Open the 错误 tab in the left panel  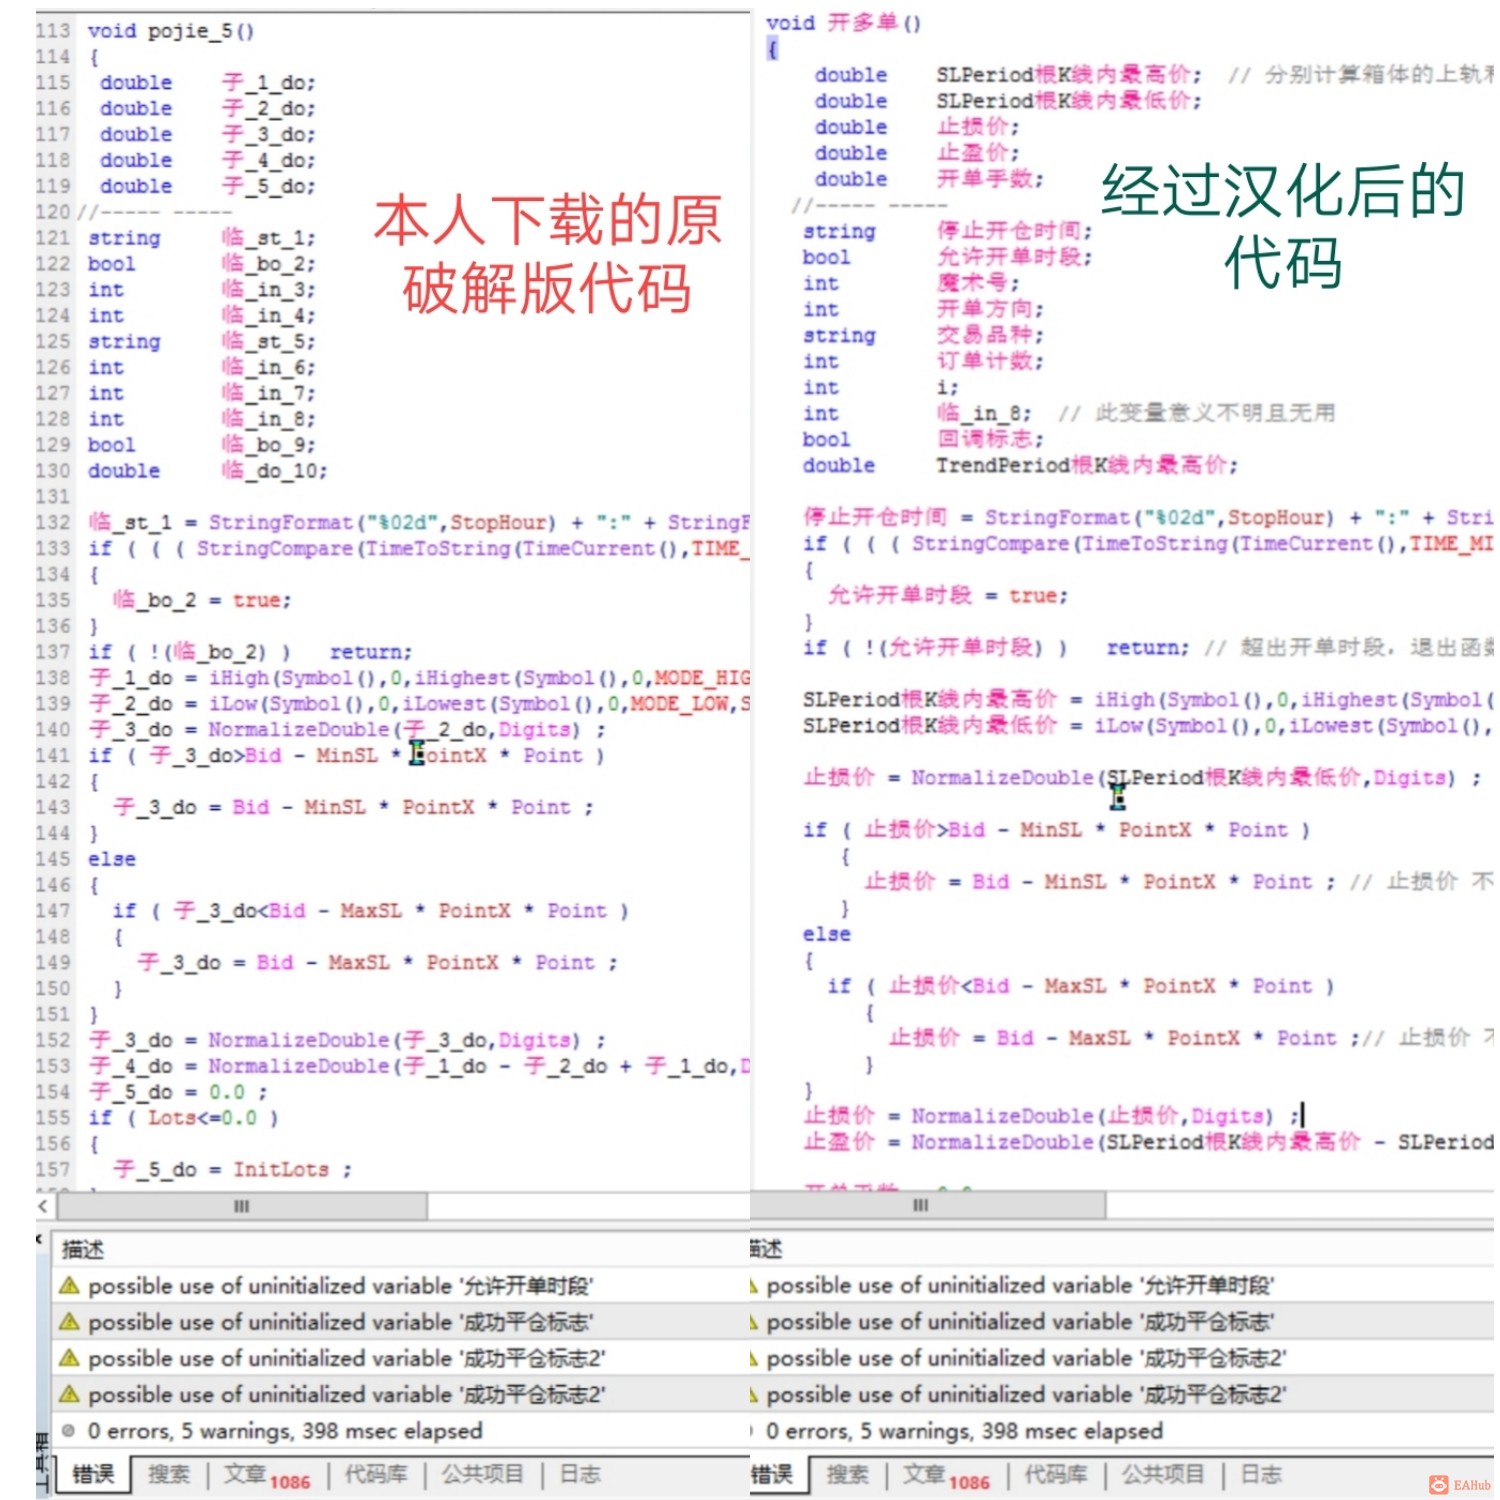(93, 1474)
